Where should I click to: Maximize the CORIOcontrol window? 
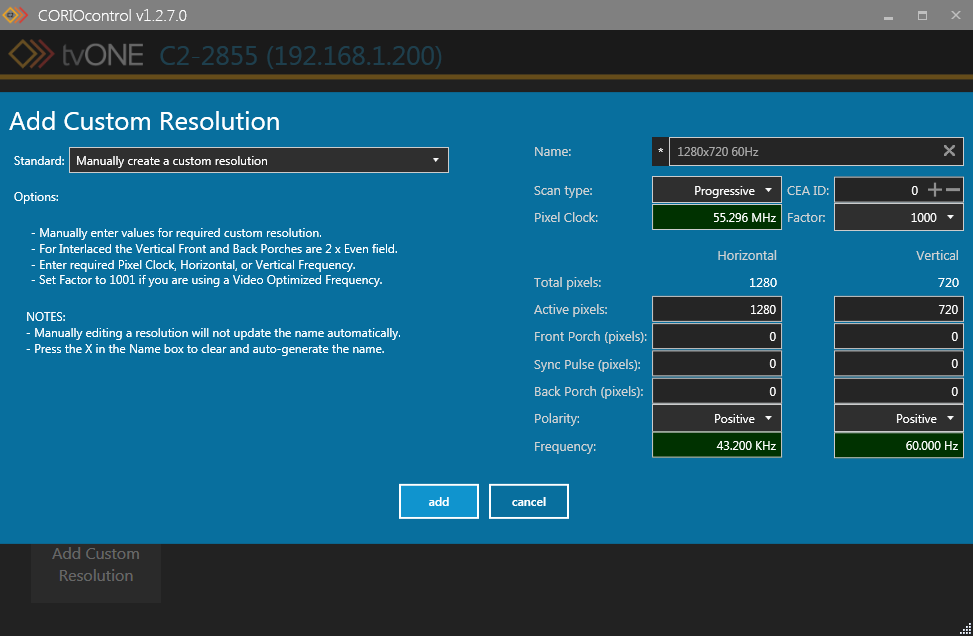[922, 16]
